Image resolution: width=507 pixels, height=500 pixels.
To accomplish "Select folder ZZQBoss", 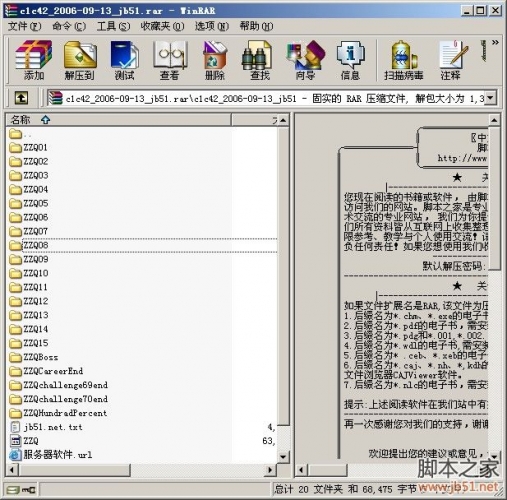I will pos(34,357).
